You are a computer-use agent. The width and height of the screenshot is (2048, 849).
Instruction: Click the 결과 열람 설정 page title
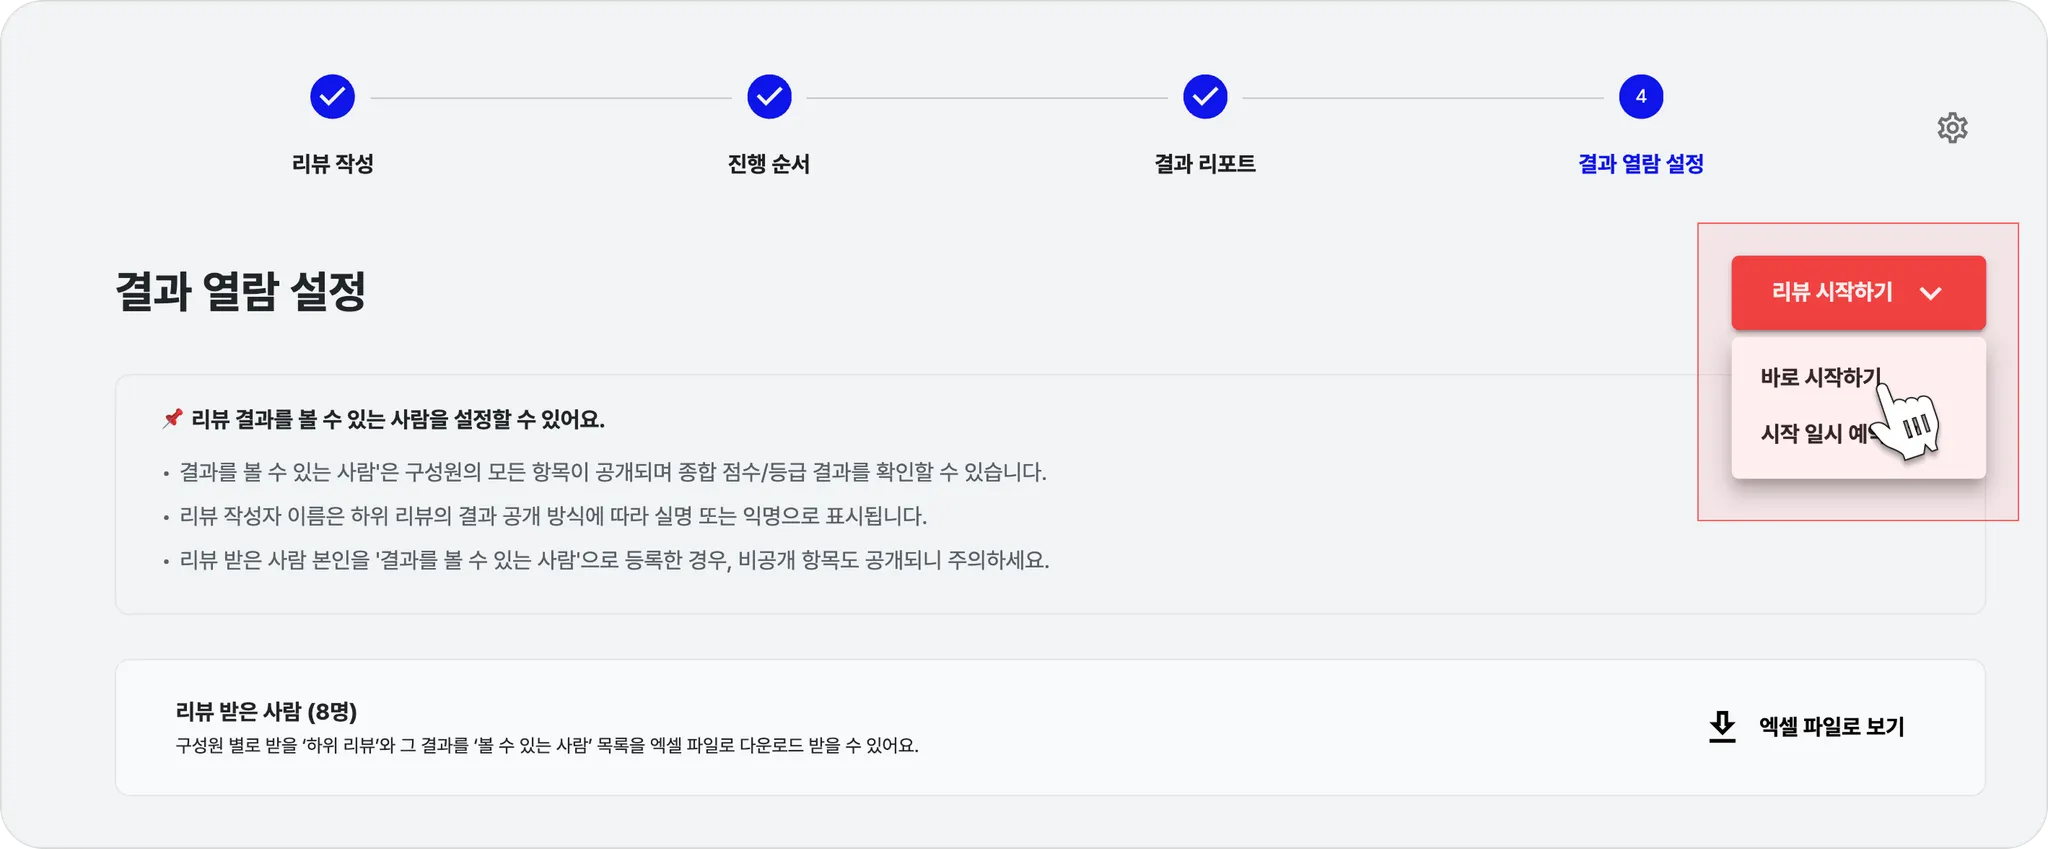[240, 291]
